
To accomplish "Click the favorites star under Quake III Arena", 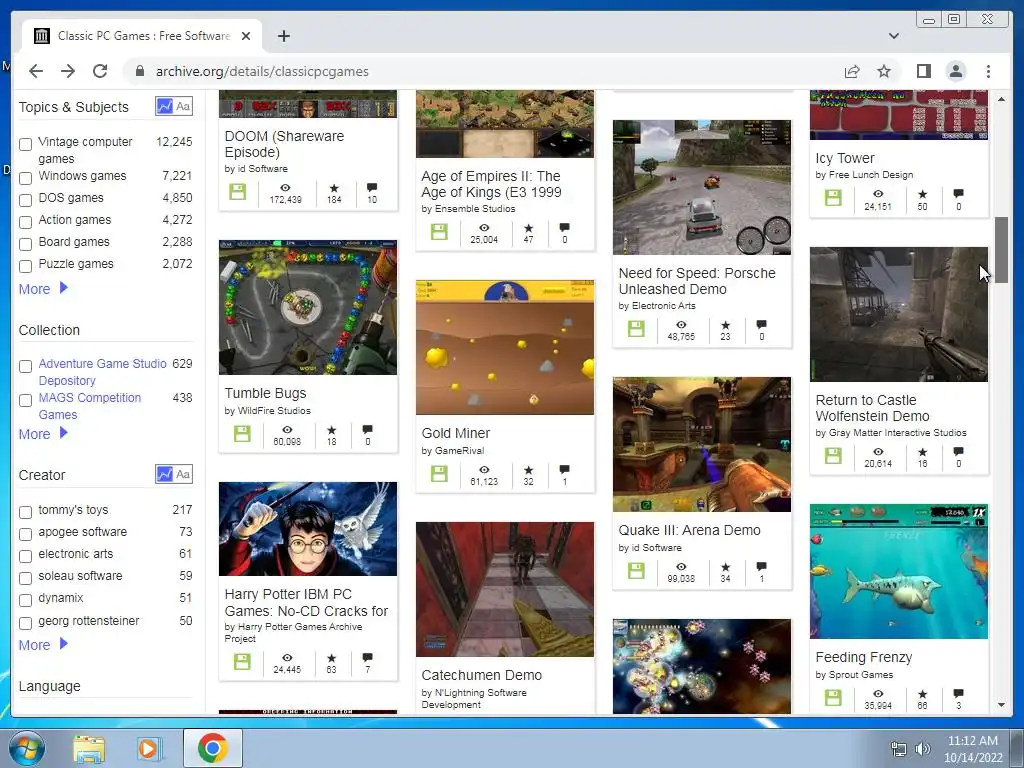I will click(725, 567).
